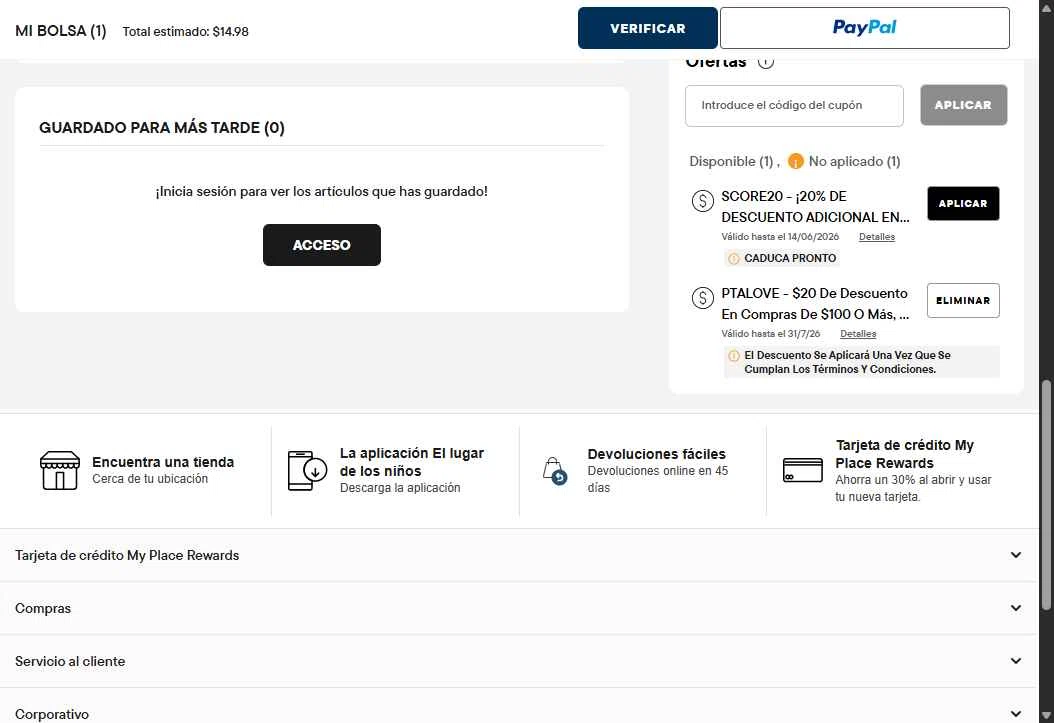1054x723 pixels.
Task: Open Detalles link for SCORE20 offer
Action: click(x=877, y=237)
